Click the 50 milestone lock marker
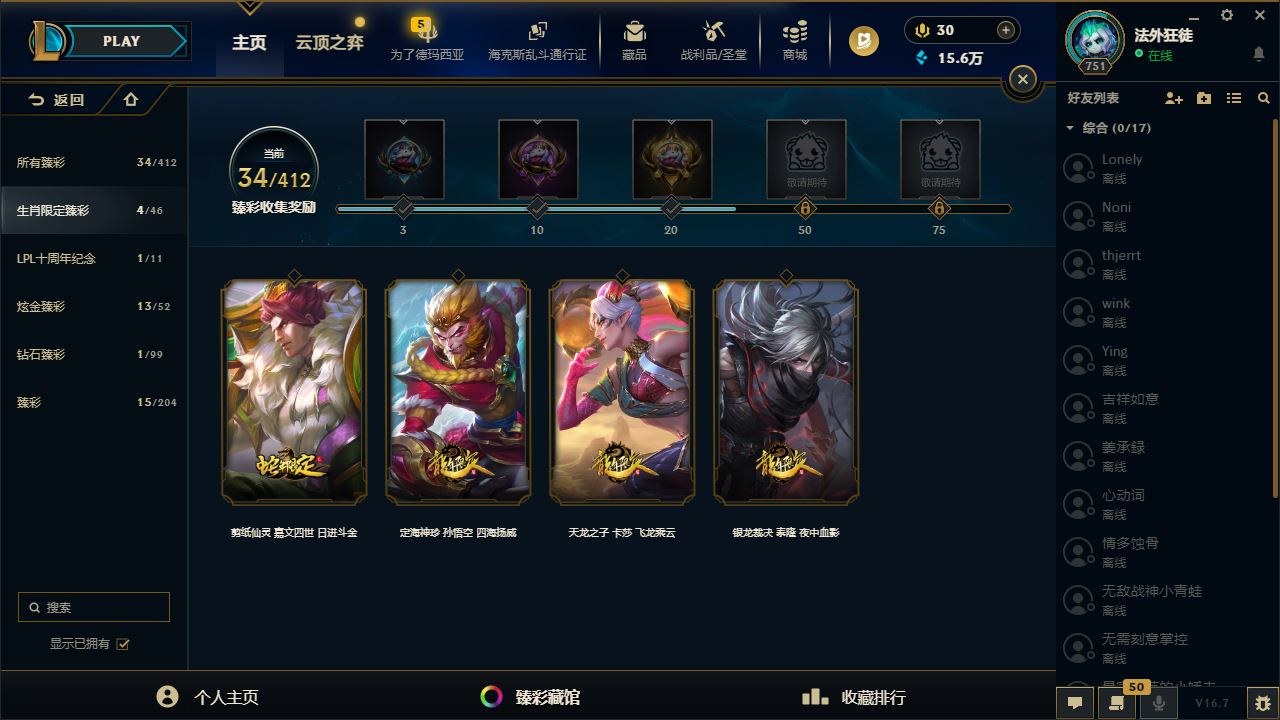Screen dimensions: 1280x720 805,208
